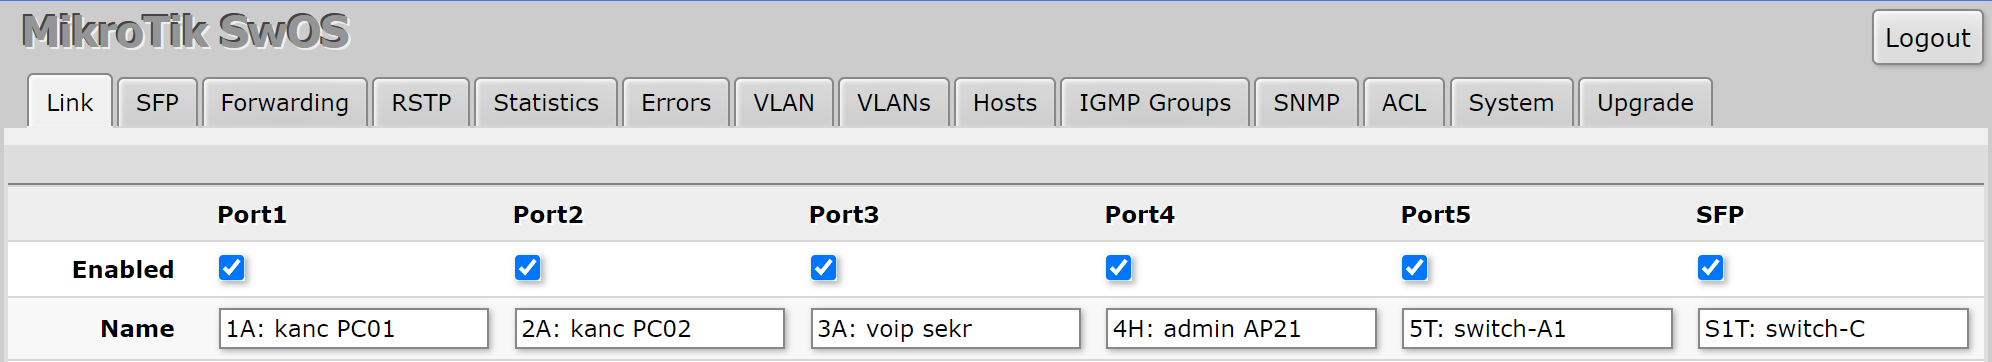The image size is (1992, 362).
Task: Click the SFP name field 'switch-C'
Action: [x=1833, y=328]
